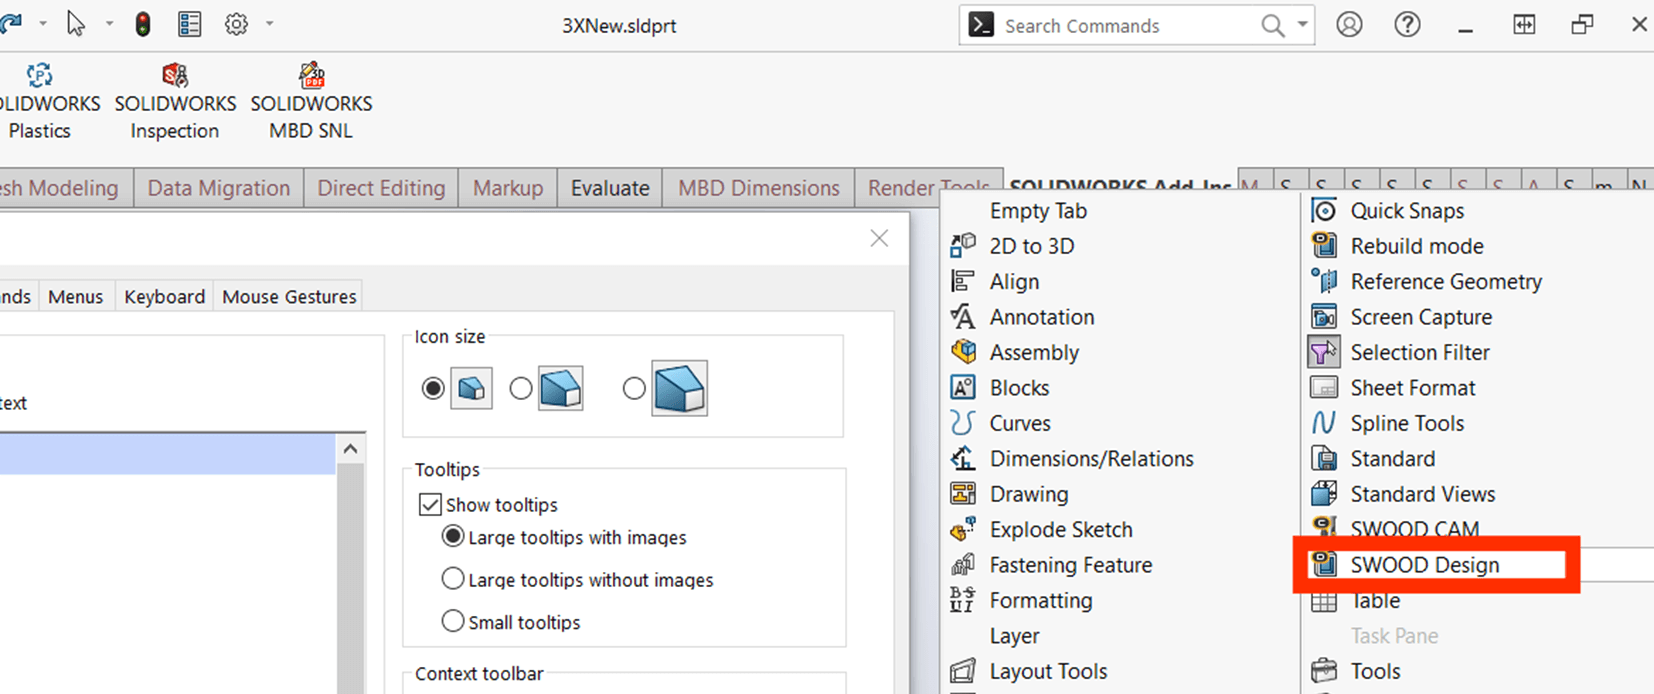
Task: Toggle the Sheet Format toolbar
Action: pyautogui.click(x=1412, y=388)
